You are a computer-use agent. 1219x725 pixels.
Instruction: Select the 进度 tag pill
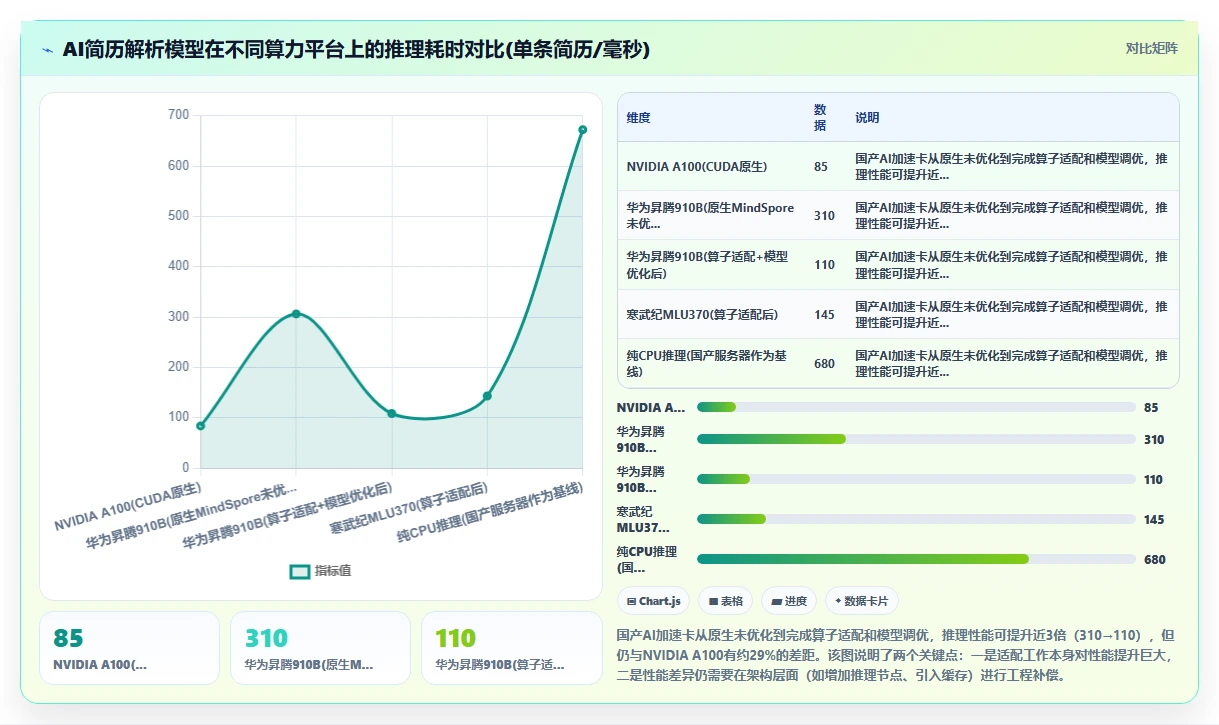click(x=789, y=601)
